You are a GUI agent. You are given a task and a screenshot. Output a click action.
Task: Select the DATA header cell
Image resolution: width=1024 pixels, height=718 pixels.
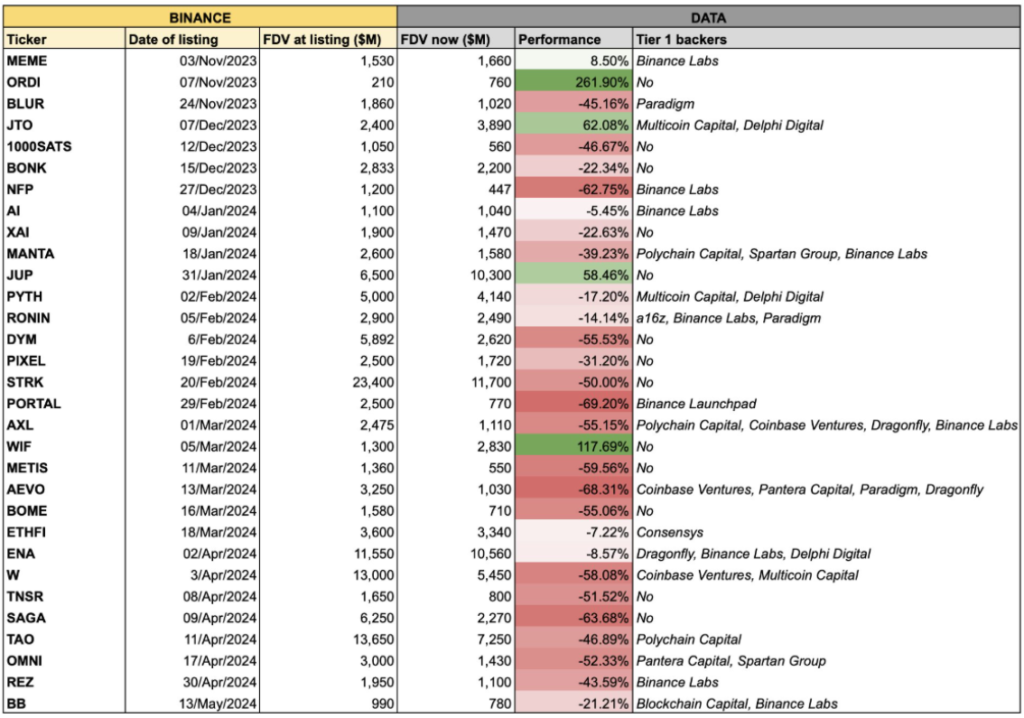click(708, 17)
